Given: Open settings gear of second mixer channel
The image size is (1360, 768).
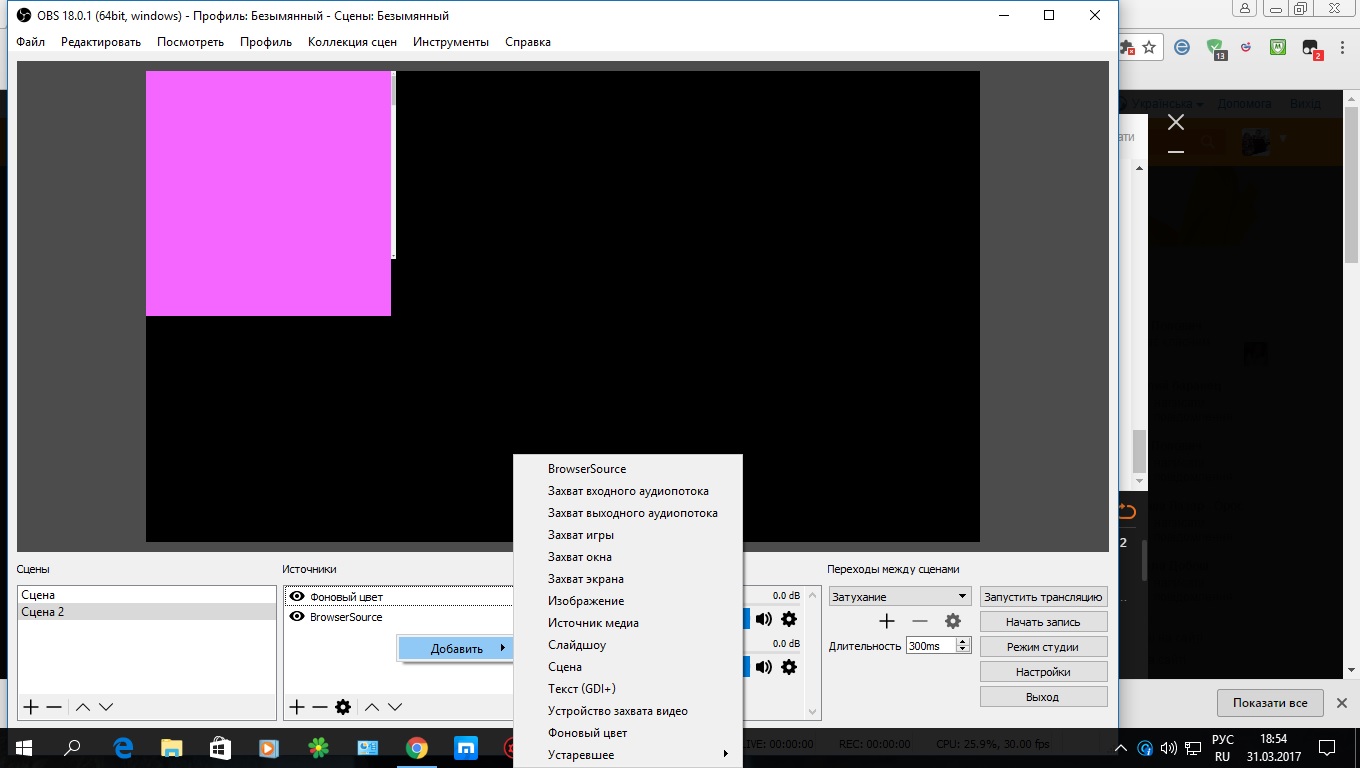Looking at the screenshot, I should [789, 667].
